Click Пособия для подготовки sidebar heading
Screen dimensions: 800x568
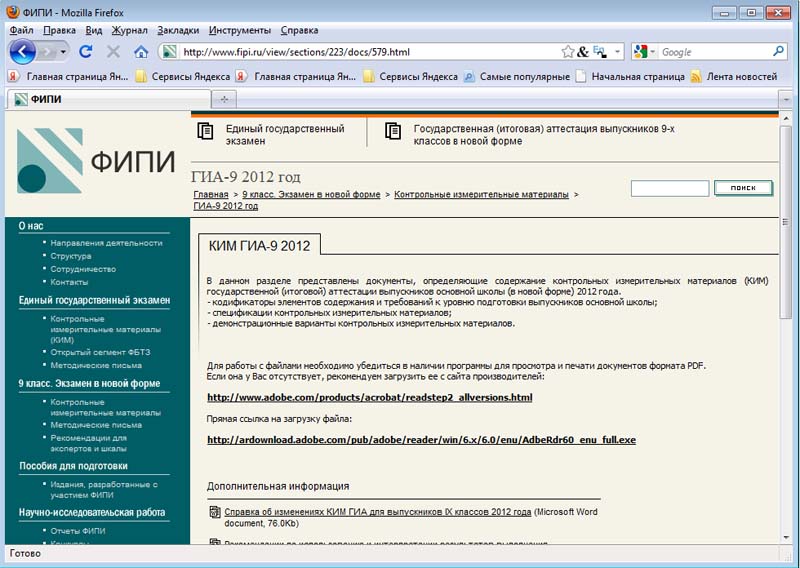[x=73, y=466]
